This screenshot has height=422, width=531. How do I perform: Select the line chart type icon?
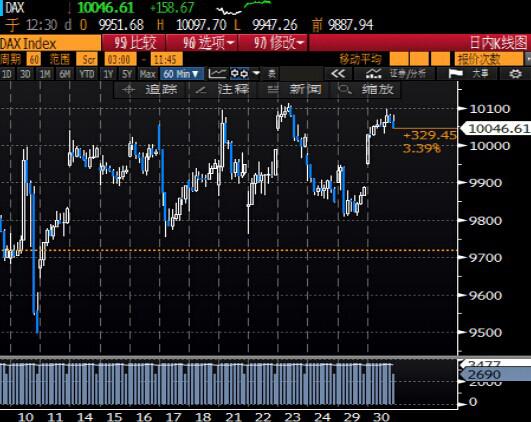pyautogui.click(x=217, y=73)
